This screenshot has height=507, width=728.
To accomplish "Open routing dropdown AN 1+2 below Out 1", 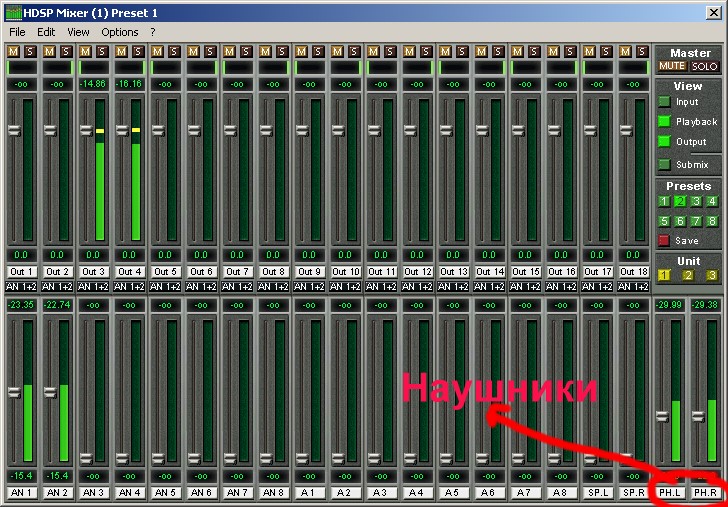I will tap(21, 287).
